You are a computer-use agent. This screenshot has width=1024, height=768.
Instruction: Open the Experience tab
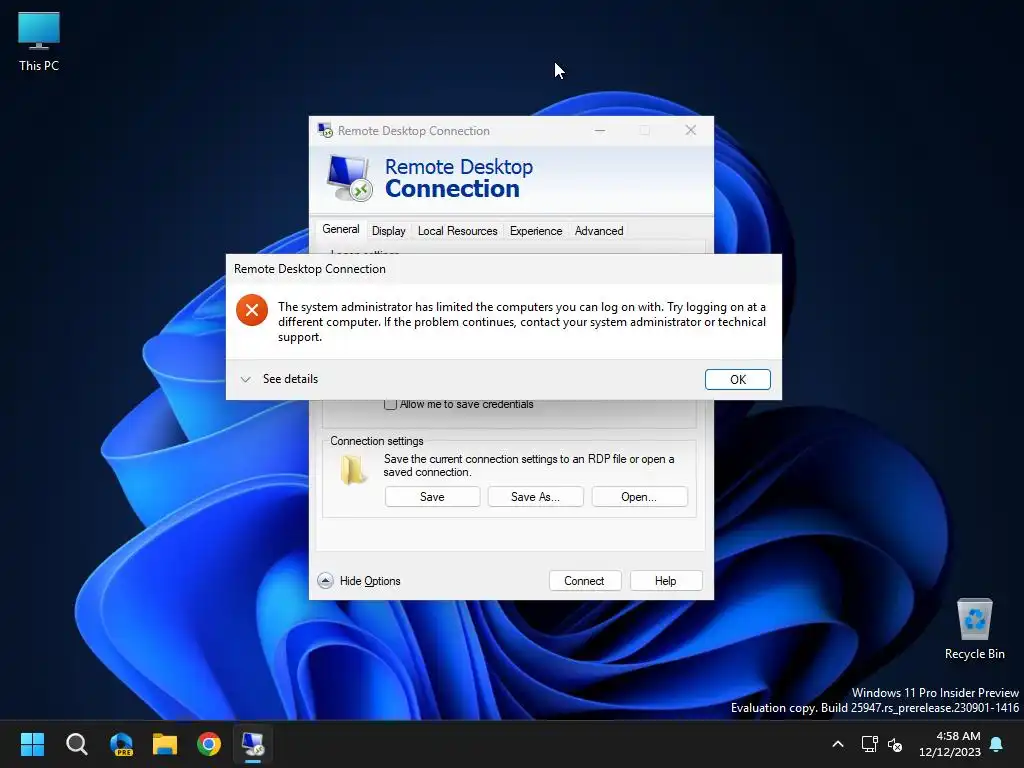536,231
